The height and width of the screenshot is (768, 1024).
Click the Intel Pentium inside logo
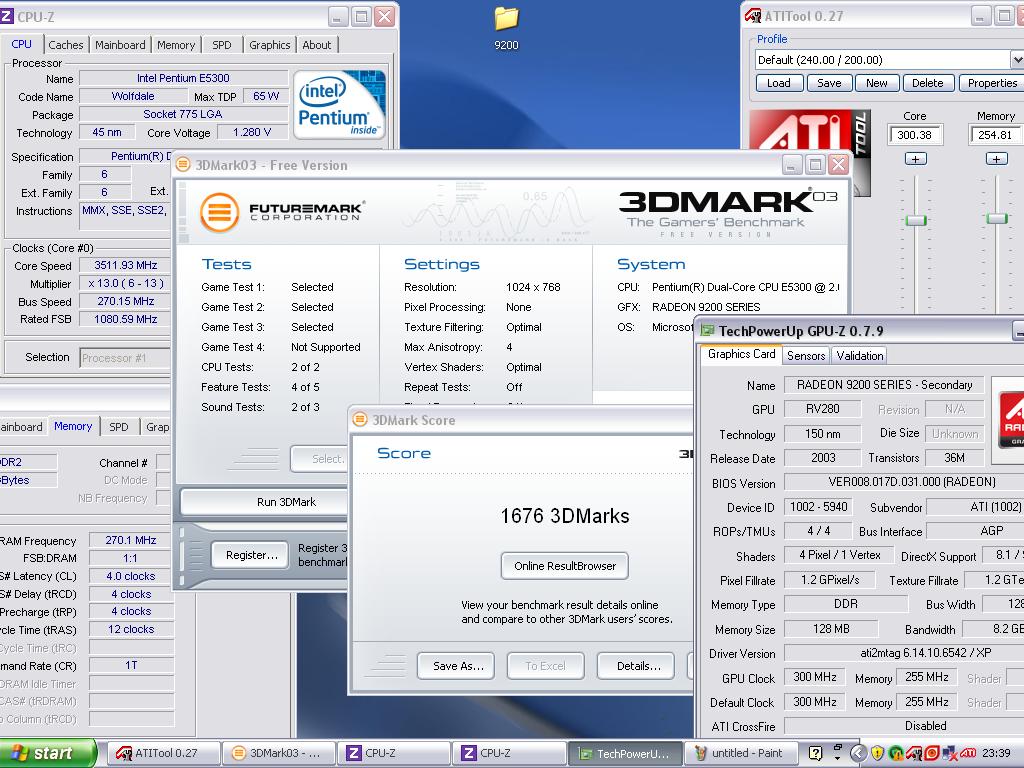[340, 104]
